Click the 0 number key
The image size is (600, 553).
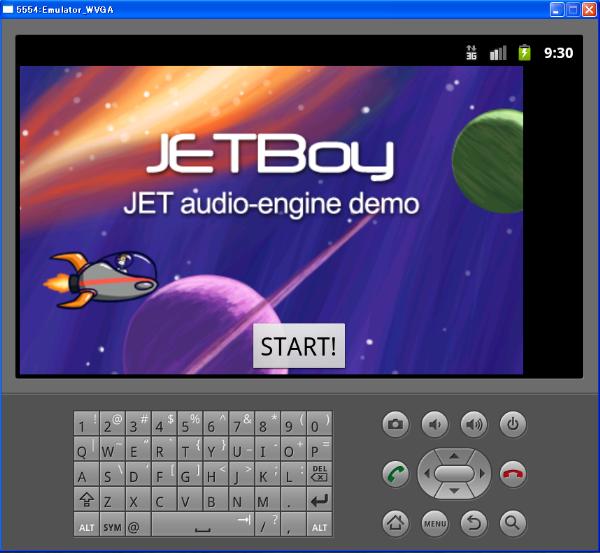click(320, 423)
